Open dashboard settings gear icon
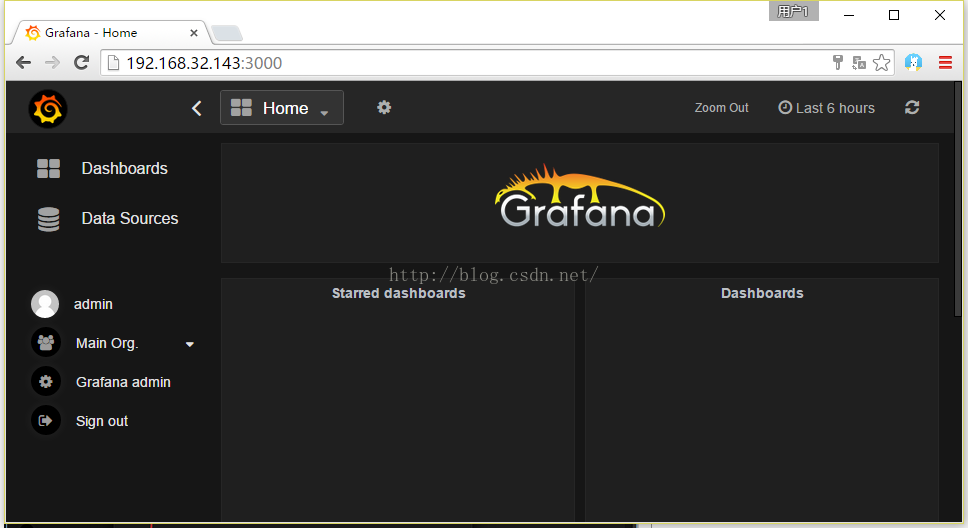Screen dimensions: 968x528 (384, 107)
